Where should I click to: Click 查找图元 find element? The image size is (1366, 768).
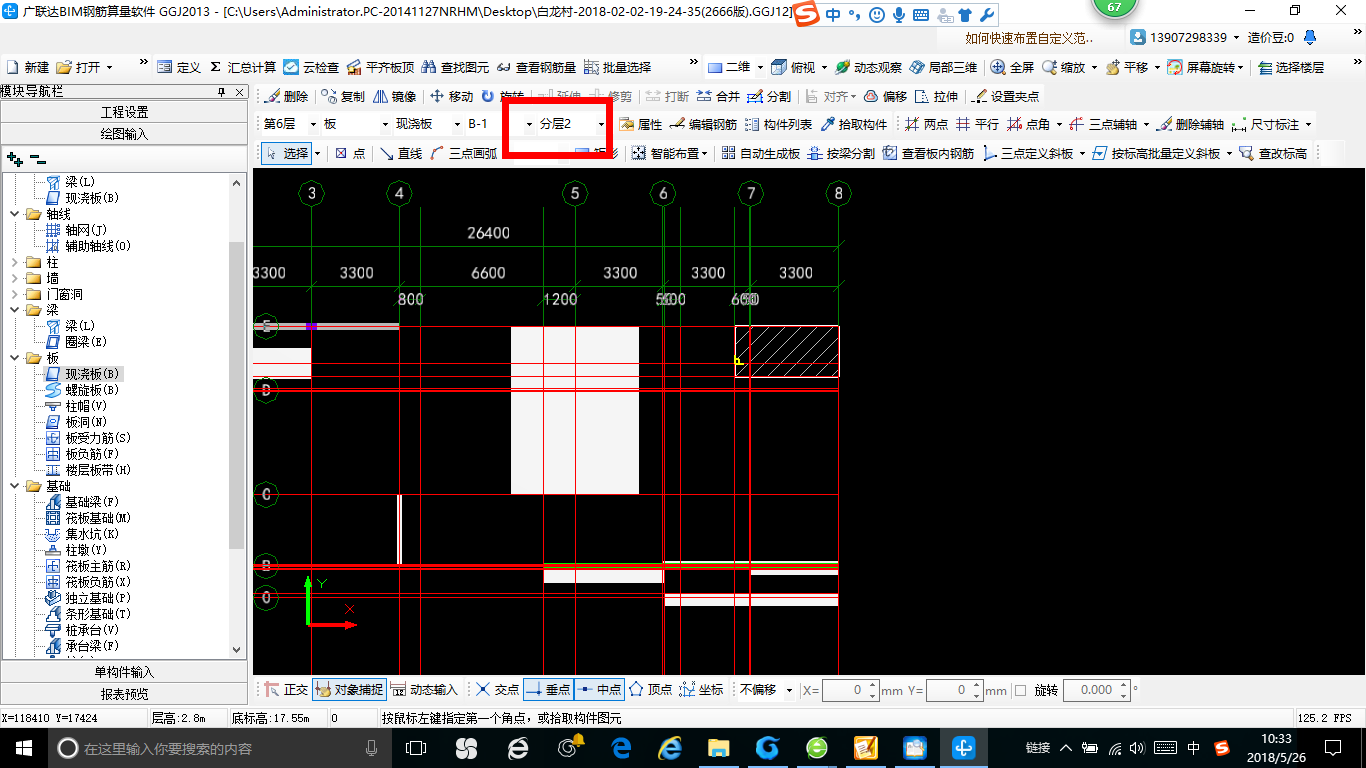(x=455, y=67)
